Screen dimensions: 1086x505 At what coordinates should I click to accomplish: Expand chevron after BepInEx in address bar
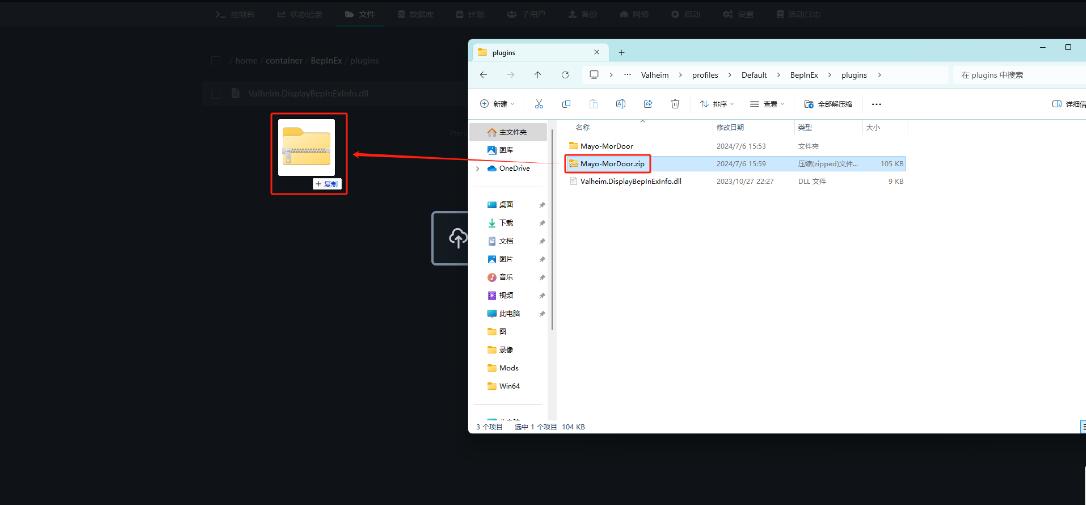830,75
